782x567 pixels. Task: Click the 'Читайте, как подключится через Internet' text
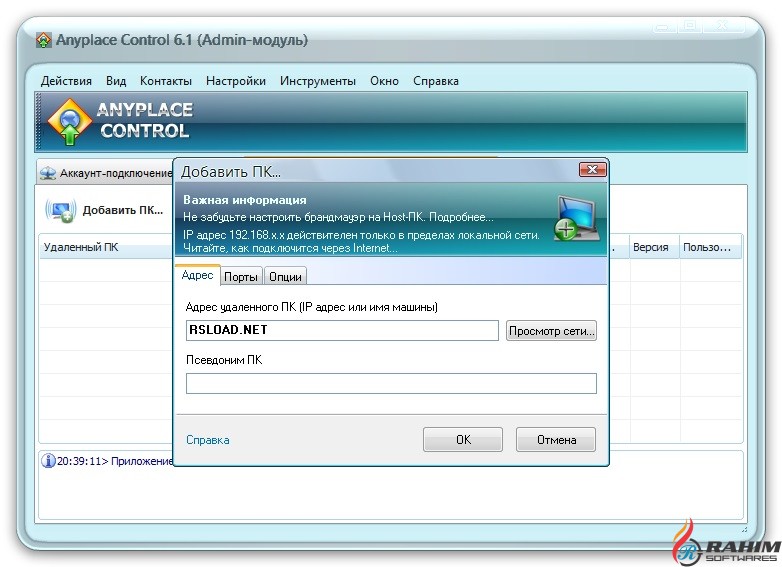pyautogui.click(x=290, y=248)
